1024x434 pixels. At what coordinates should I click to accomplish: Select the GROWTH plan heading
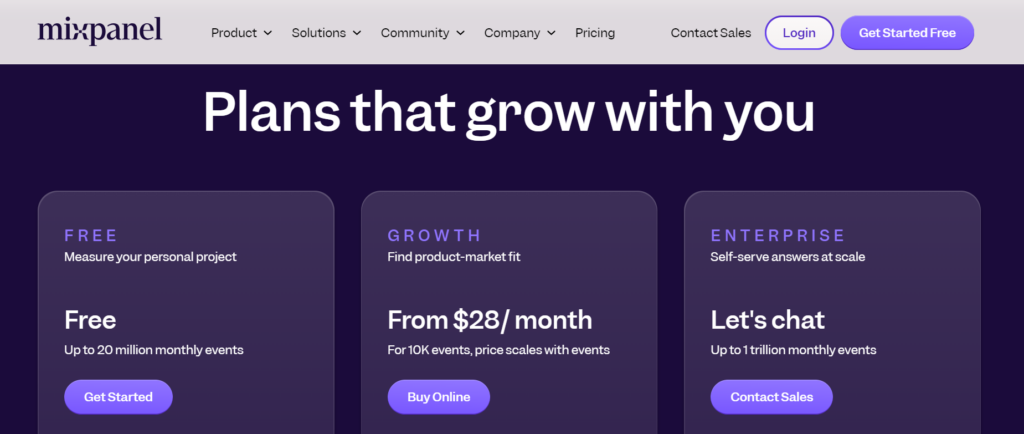(434, 236)
